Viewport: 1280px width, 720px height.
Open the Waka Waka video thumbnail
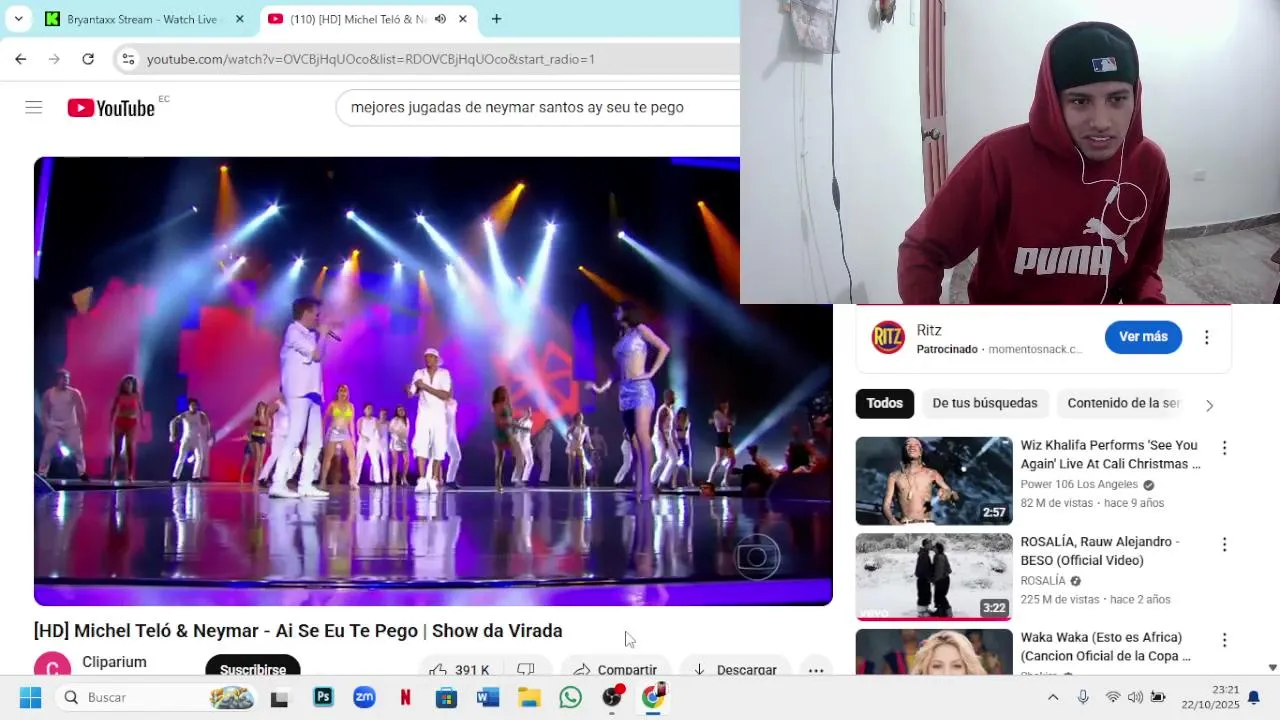[x=934, y=652]
